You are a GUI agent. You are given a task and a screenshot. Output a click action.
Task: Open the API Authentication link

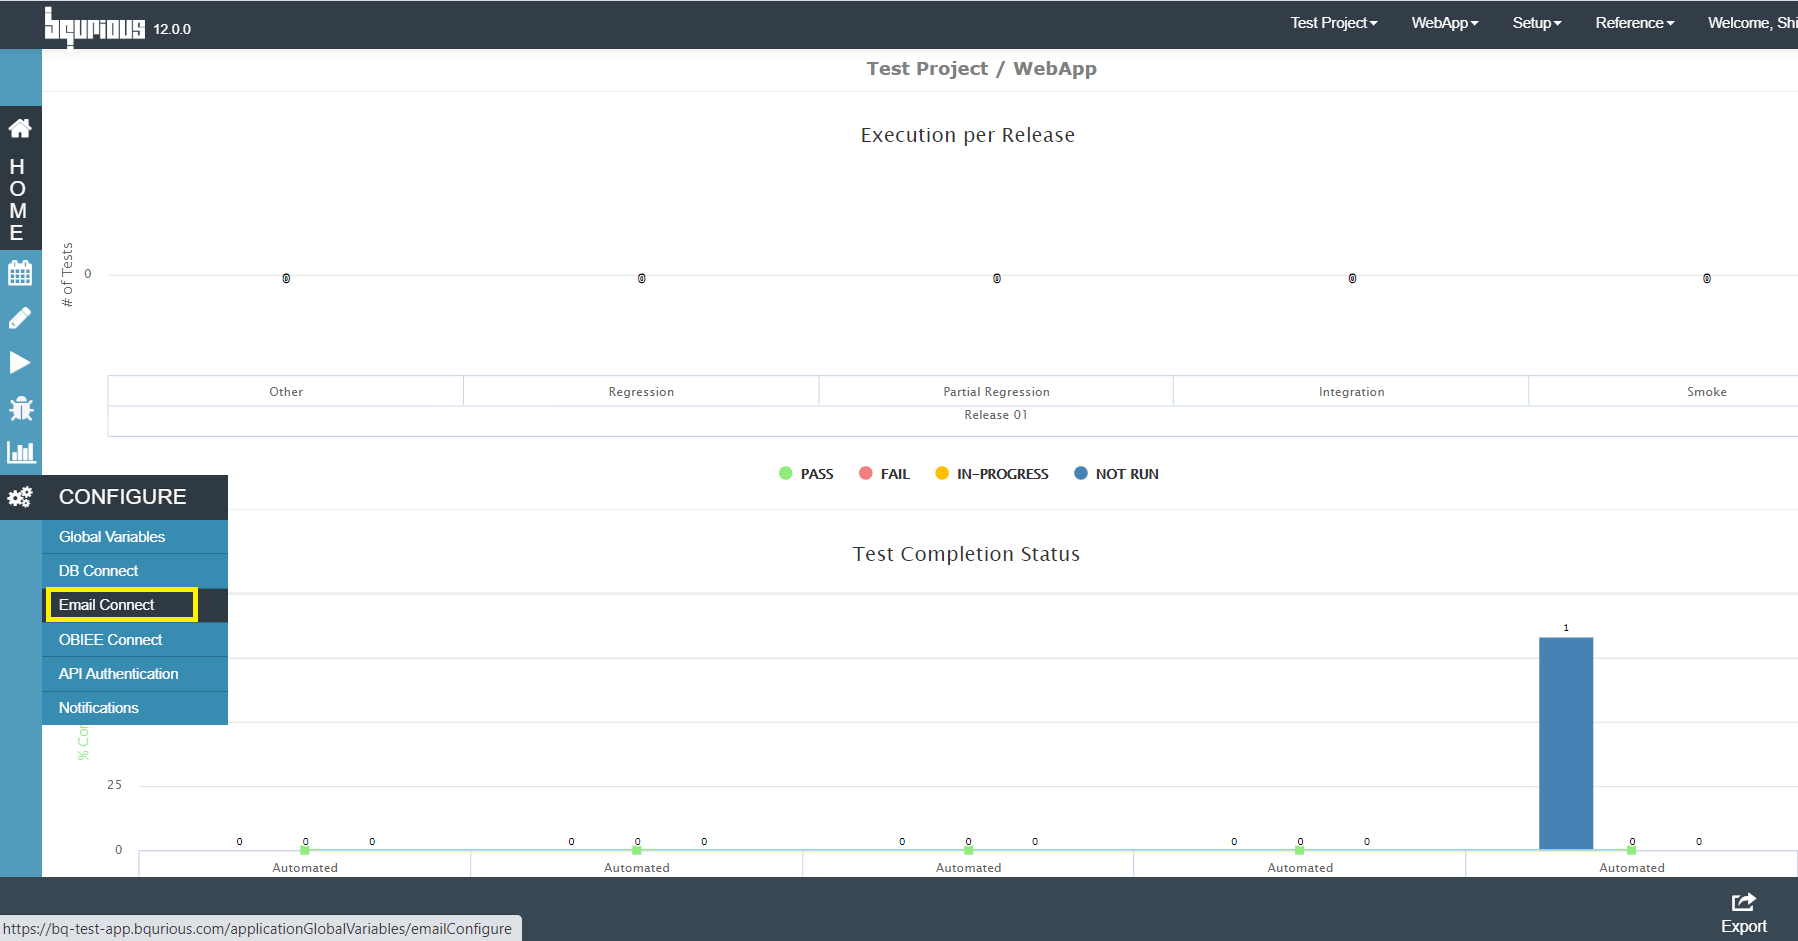pyautogui.click(x=135, y=674)
